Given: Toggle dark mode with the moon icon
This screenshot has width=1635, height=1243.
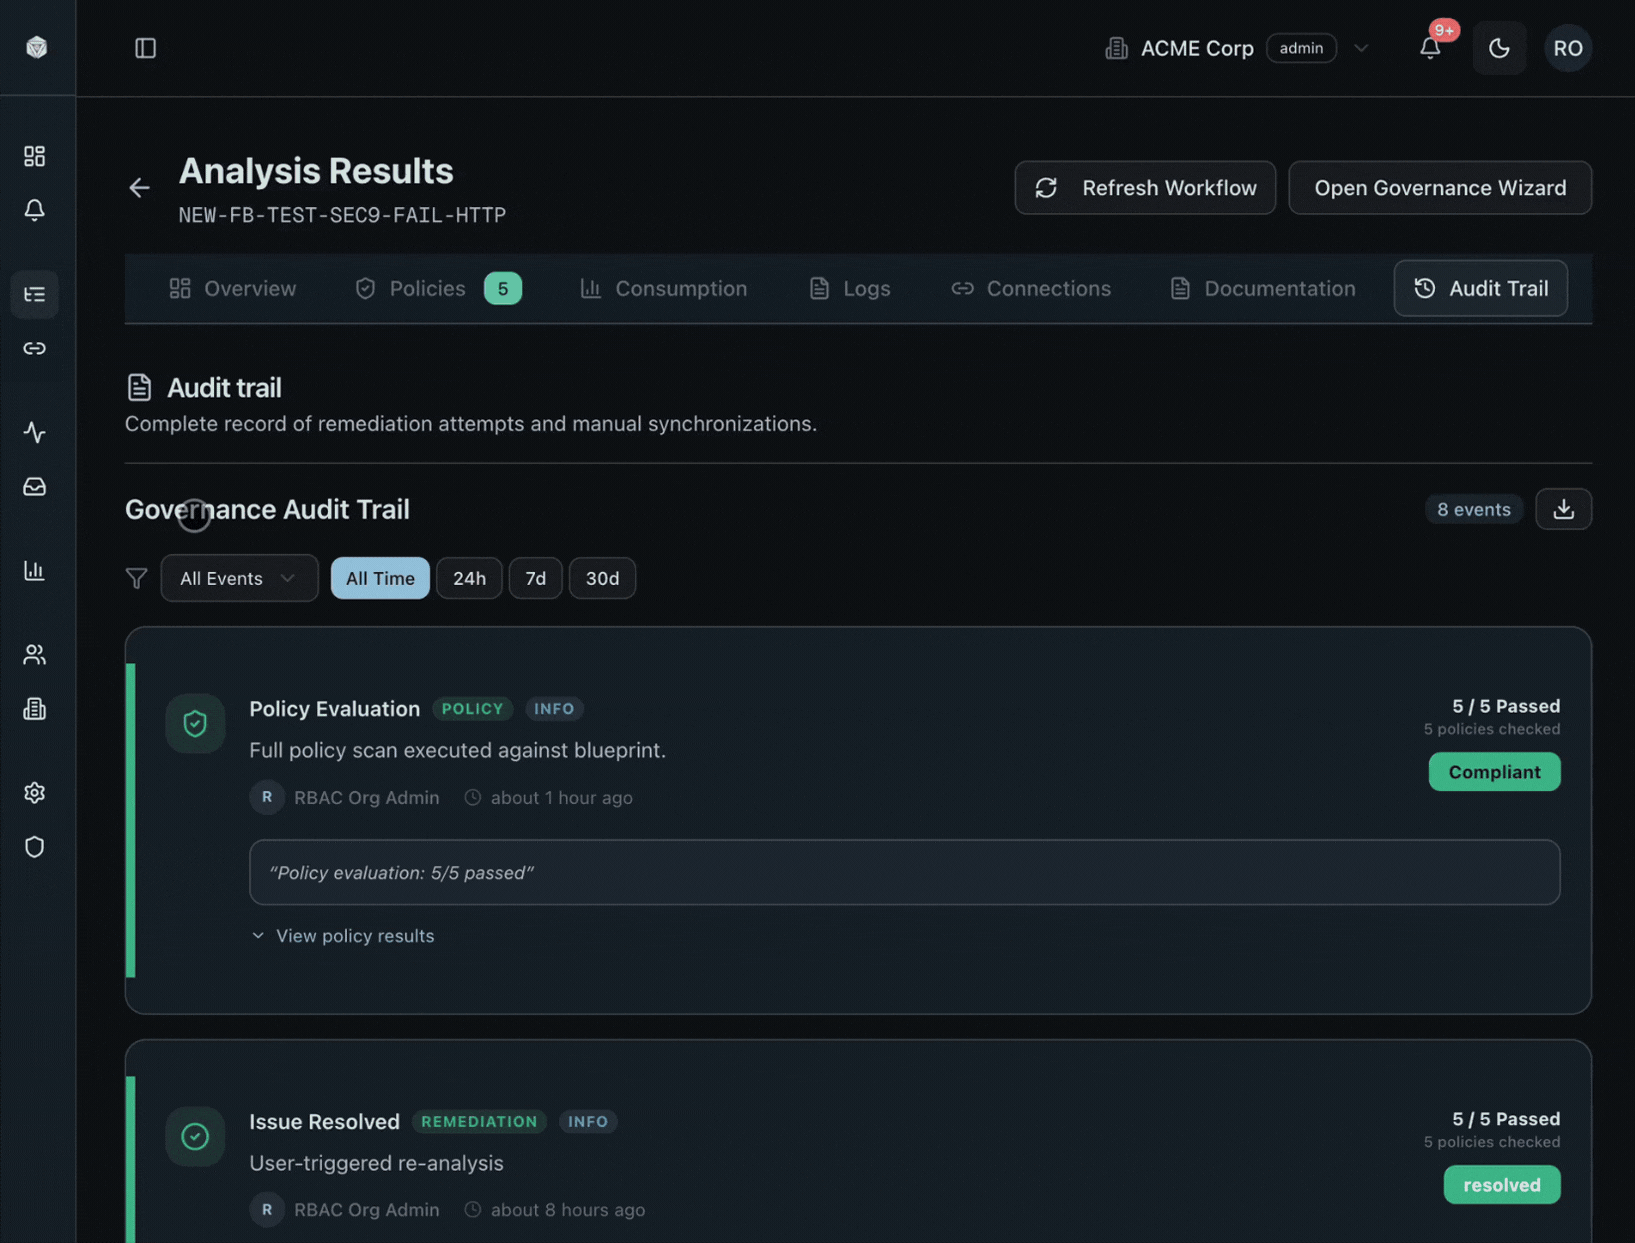Looking at the screenshot, I should (1499, 47).
